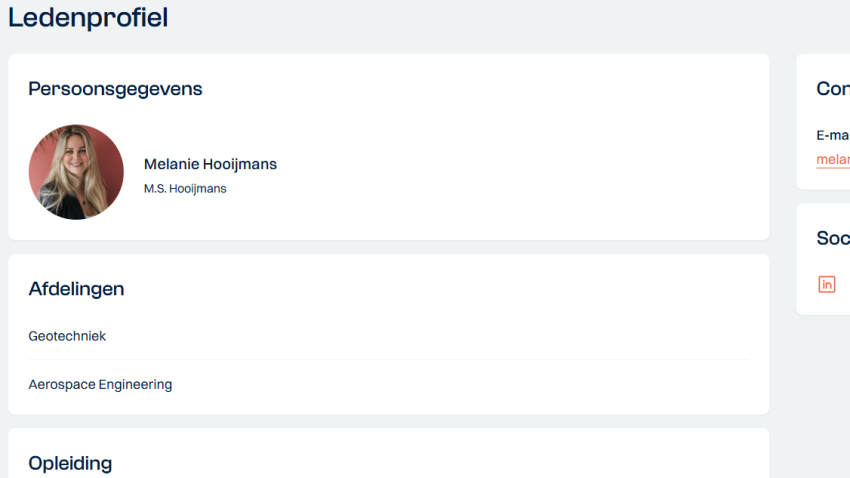Screen dimensions: 850x478
Task: Select the Opleiding section heading
Action: pos(70,463)
